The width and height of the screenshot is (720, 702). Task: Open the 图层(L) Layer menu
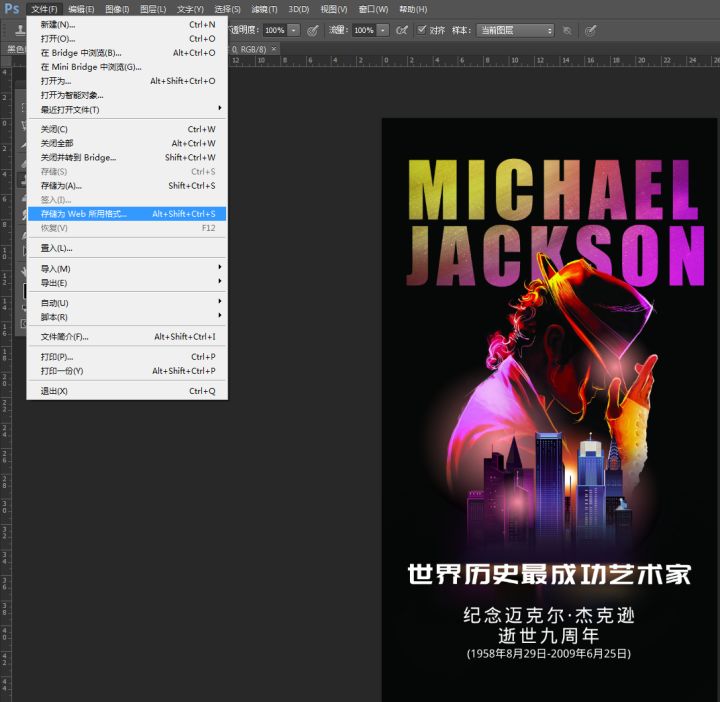(153, 9)
